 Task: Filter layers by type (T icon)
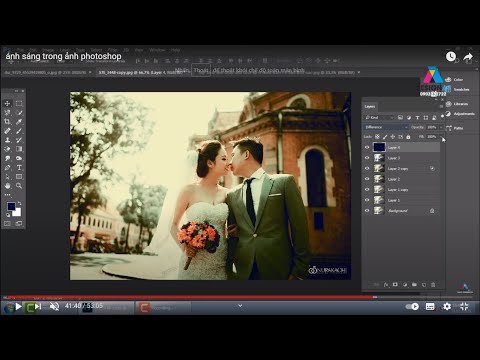[417, 117]
